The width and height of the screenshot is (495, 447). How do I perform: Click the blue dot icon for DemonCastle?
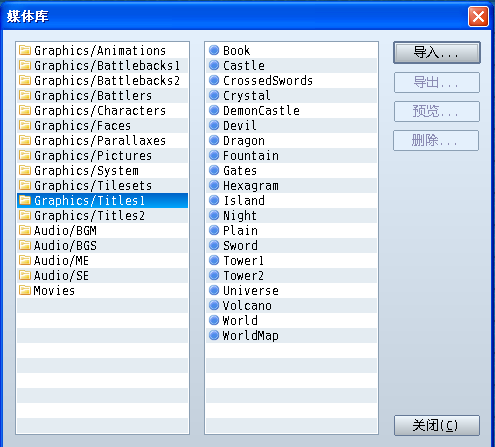pos(214,110)
